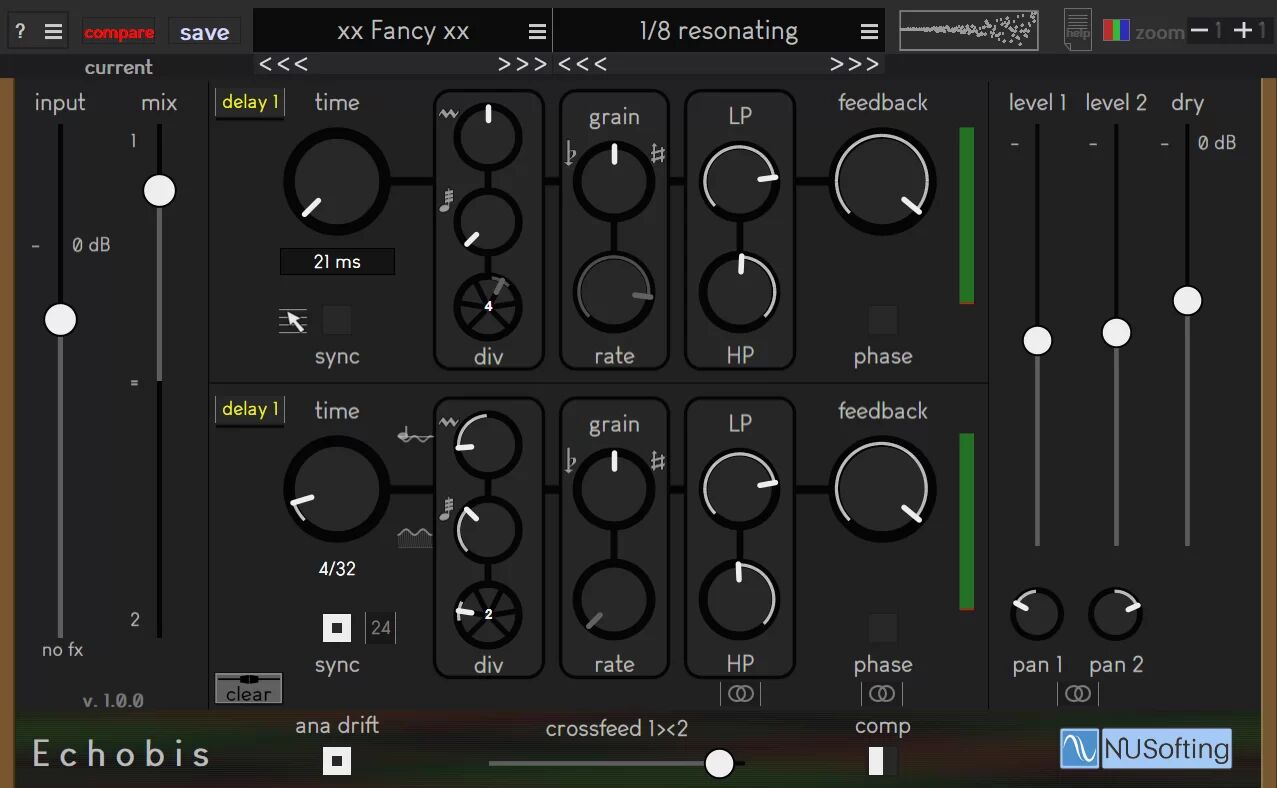Toggle the ana drift switch
This screenshot has width=1277, height=788.
tap(337, 761)
